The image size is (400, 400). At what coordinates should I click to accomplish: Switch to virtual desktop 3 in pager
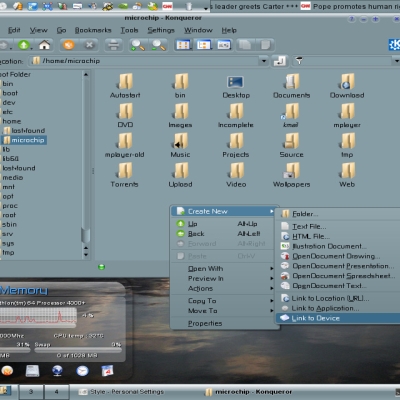point(31,392)
